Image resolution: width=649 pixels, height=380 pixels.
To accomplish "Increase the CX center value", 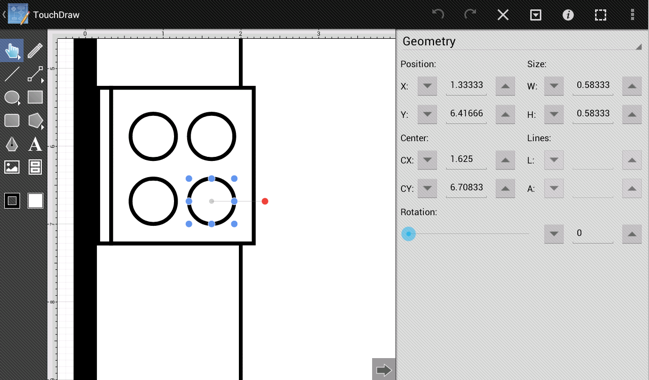I will tap(505, 160).
